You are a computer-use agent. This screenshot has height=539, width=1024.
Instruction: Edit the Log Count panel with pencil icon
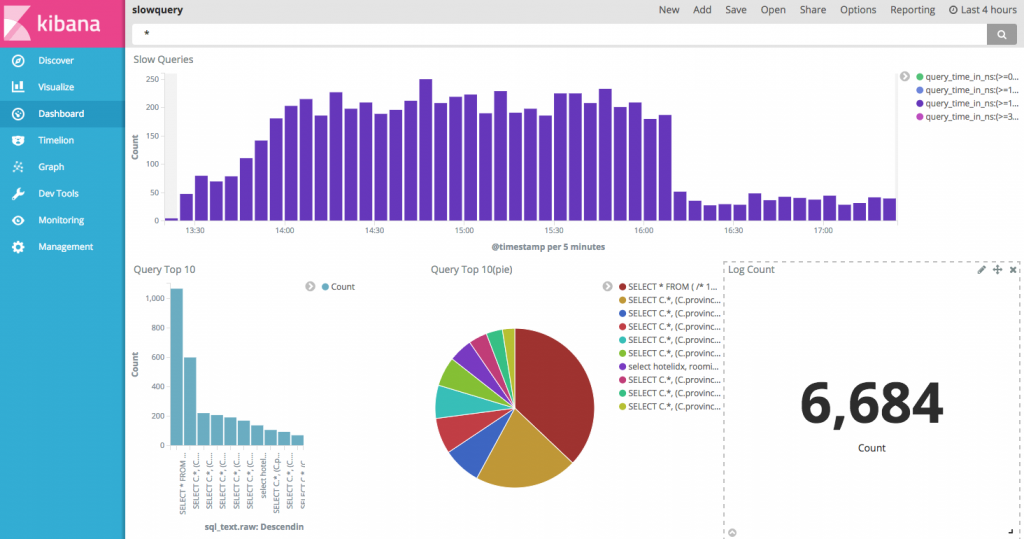click(x=981, y=270)
